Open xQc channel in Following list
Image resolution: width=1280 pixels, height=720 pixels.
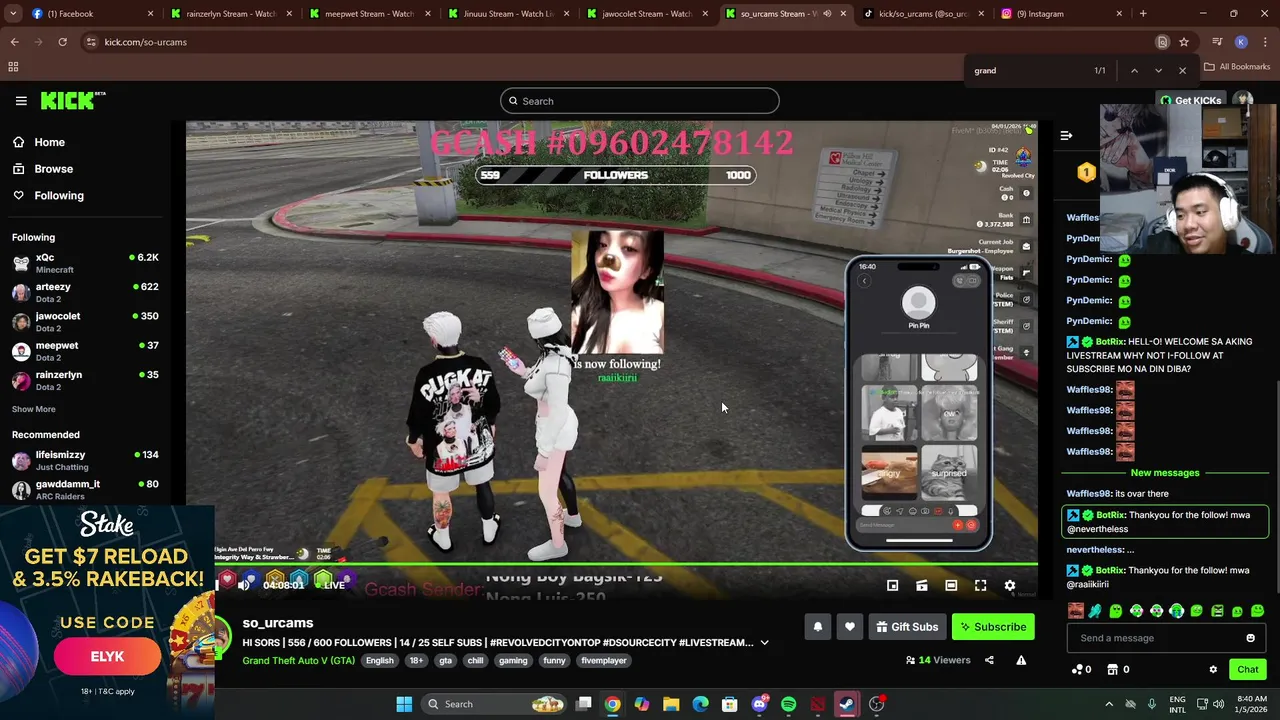pos(85,263)
